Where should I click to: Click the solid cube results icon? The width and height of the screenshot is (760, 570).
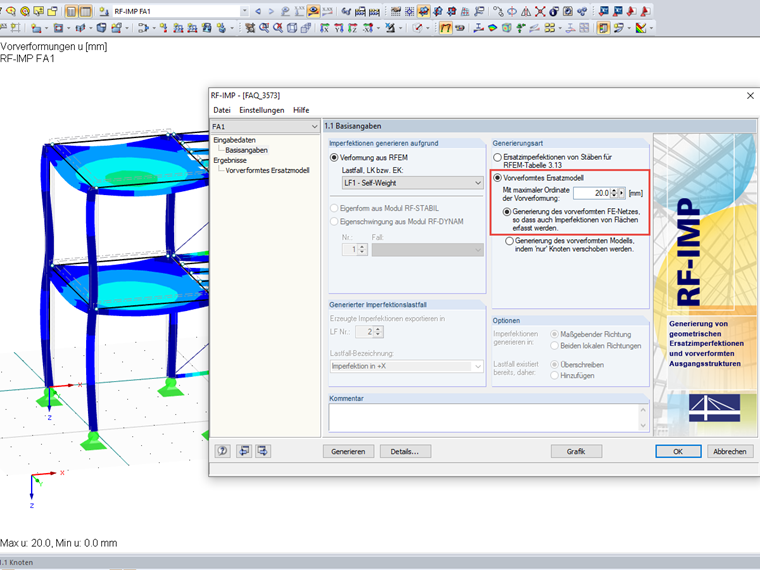[x=507, y=28]
